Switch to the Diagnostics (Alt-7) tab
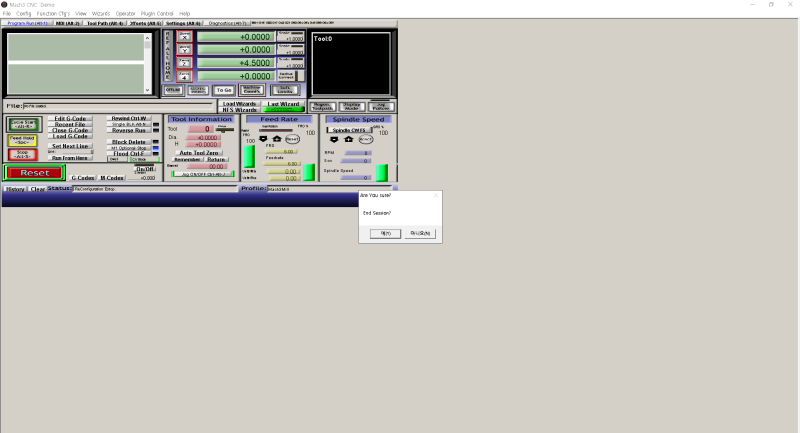 (x=228, y=23)
